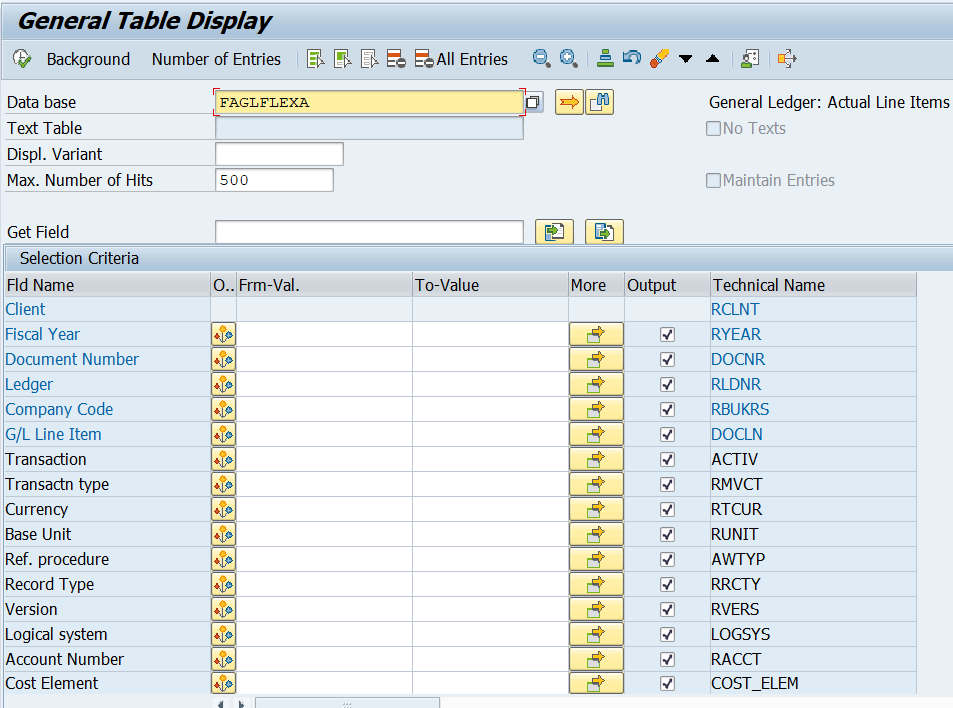Uncheck Output checkbox for Ledger
This screenshot has width=953, height=708.
pyautogui.click(x=667, y=384)
